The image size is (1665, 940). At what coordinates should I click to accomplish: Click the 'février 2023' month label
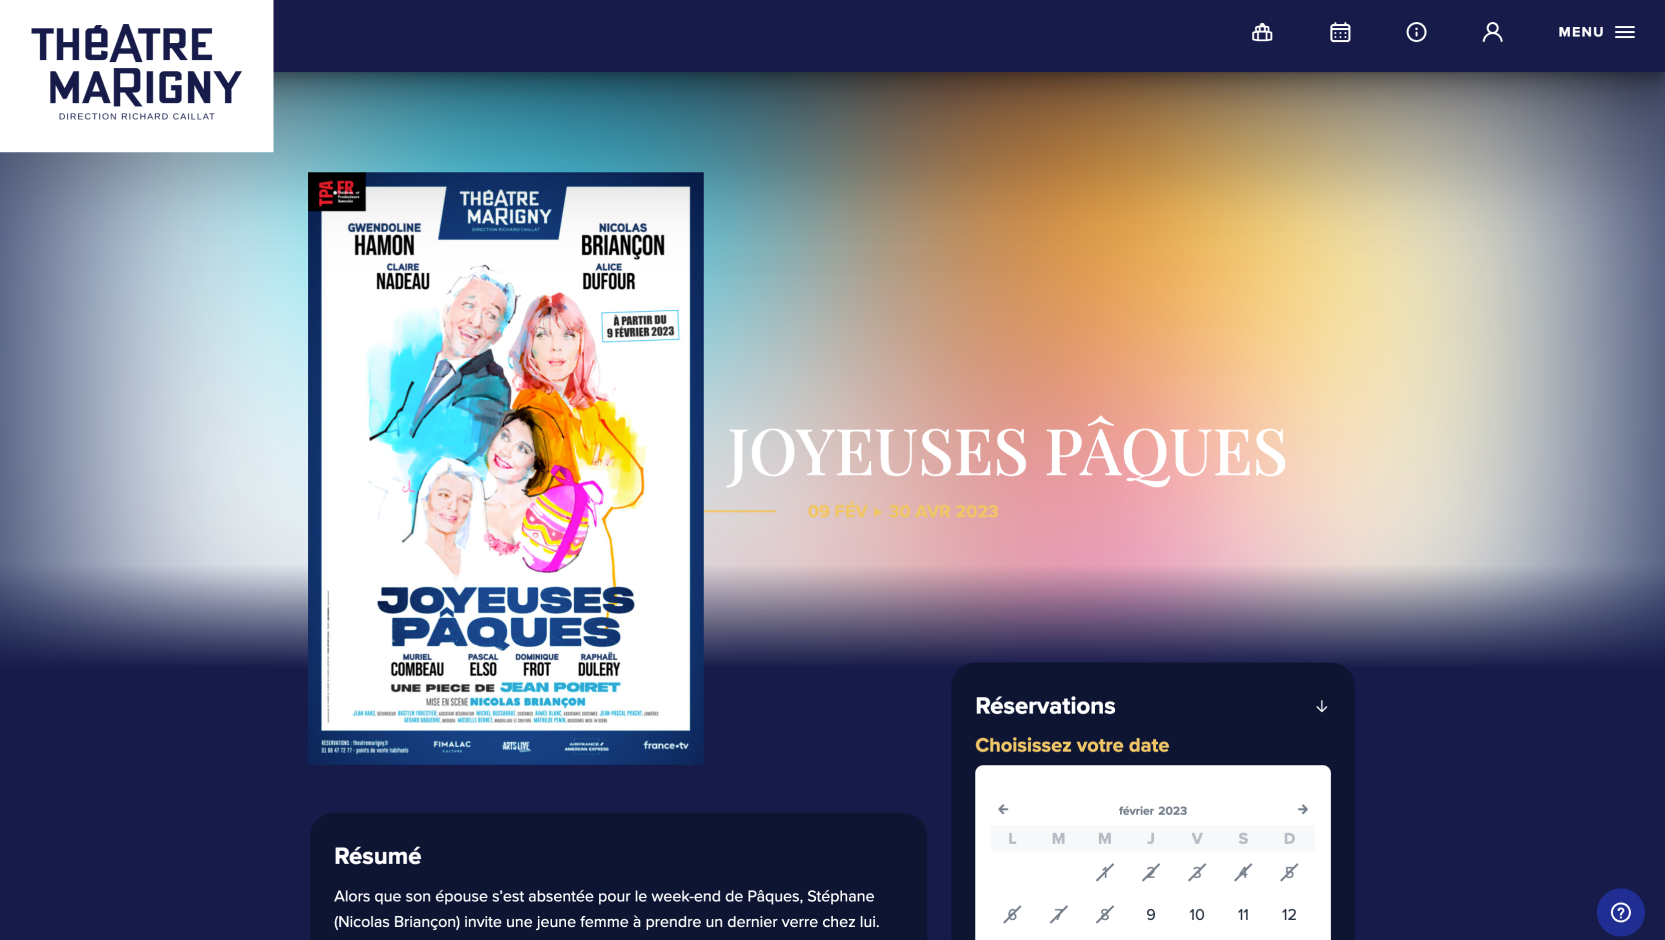pyautogui.click(x=1152, y=810)
